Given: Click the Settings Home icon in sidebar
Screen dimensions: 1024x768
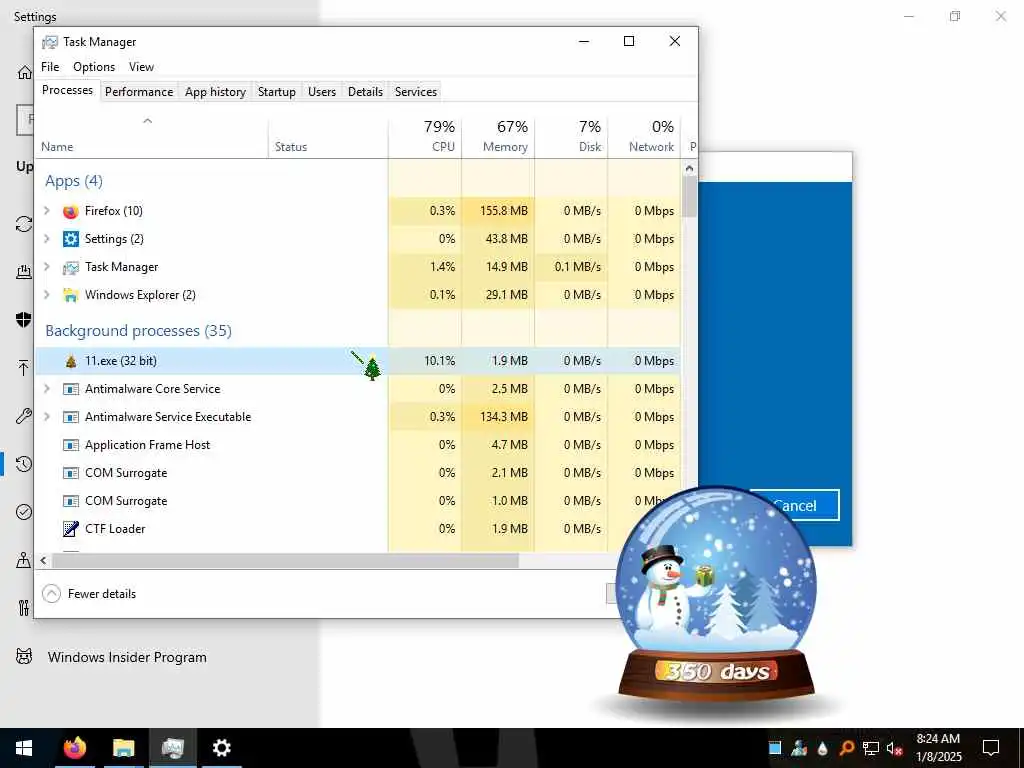Looking at the screenshot, I should (x=24, y=72).
